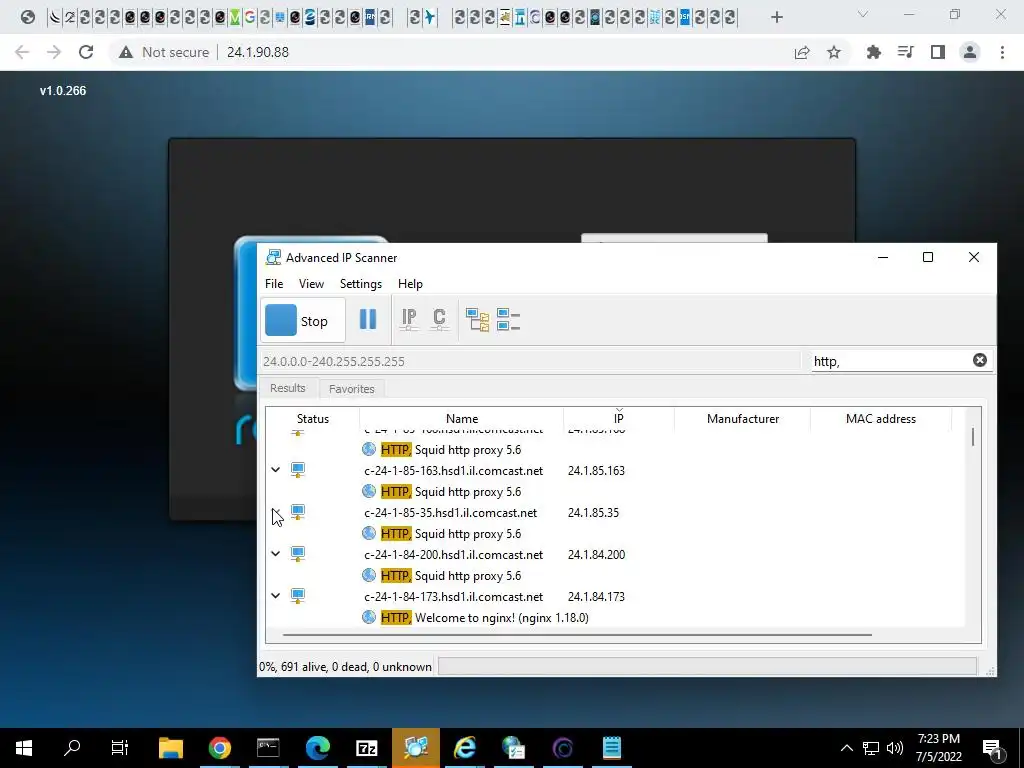Screen dimensions: 1024x768
Task: Open Chrome profile avatar
Action: (970, 52)
